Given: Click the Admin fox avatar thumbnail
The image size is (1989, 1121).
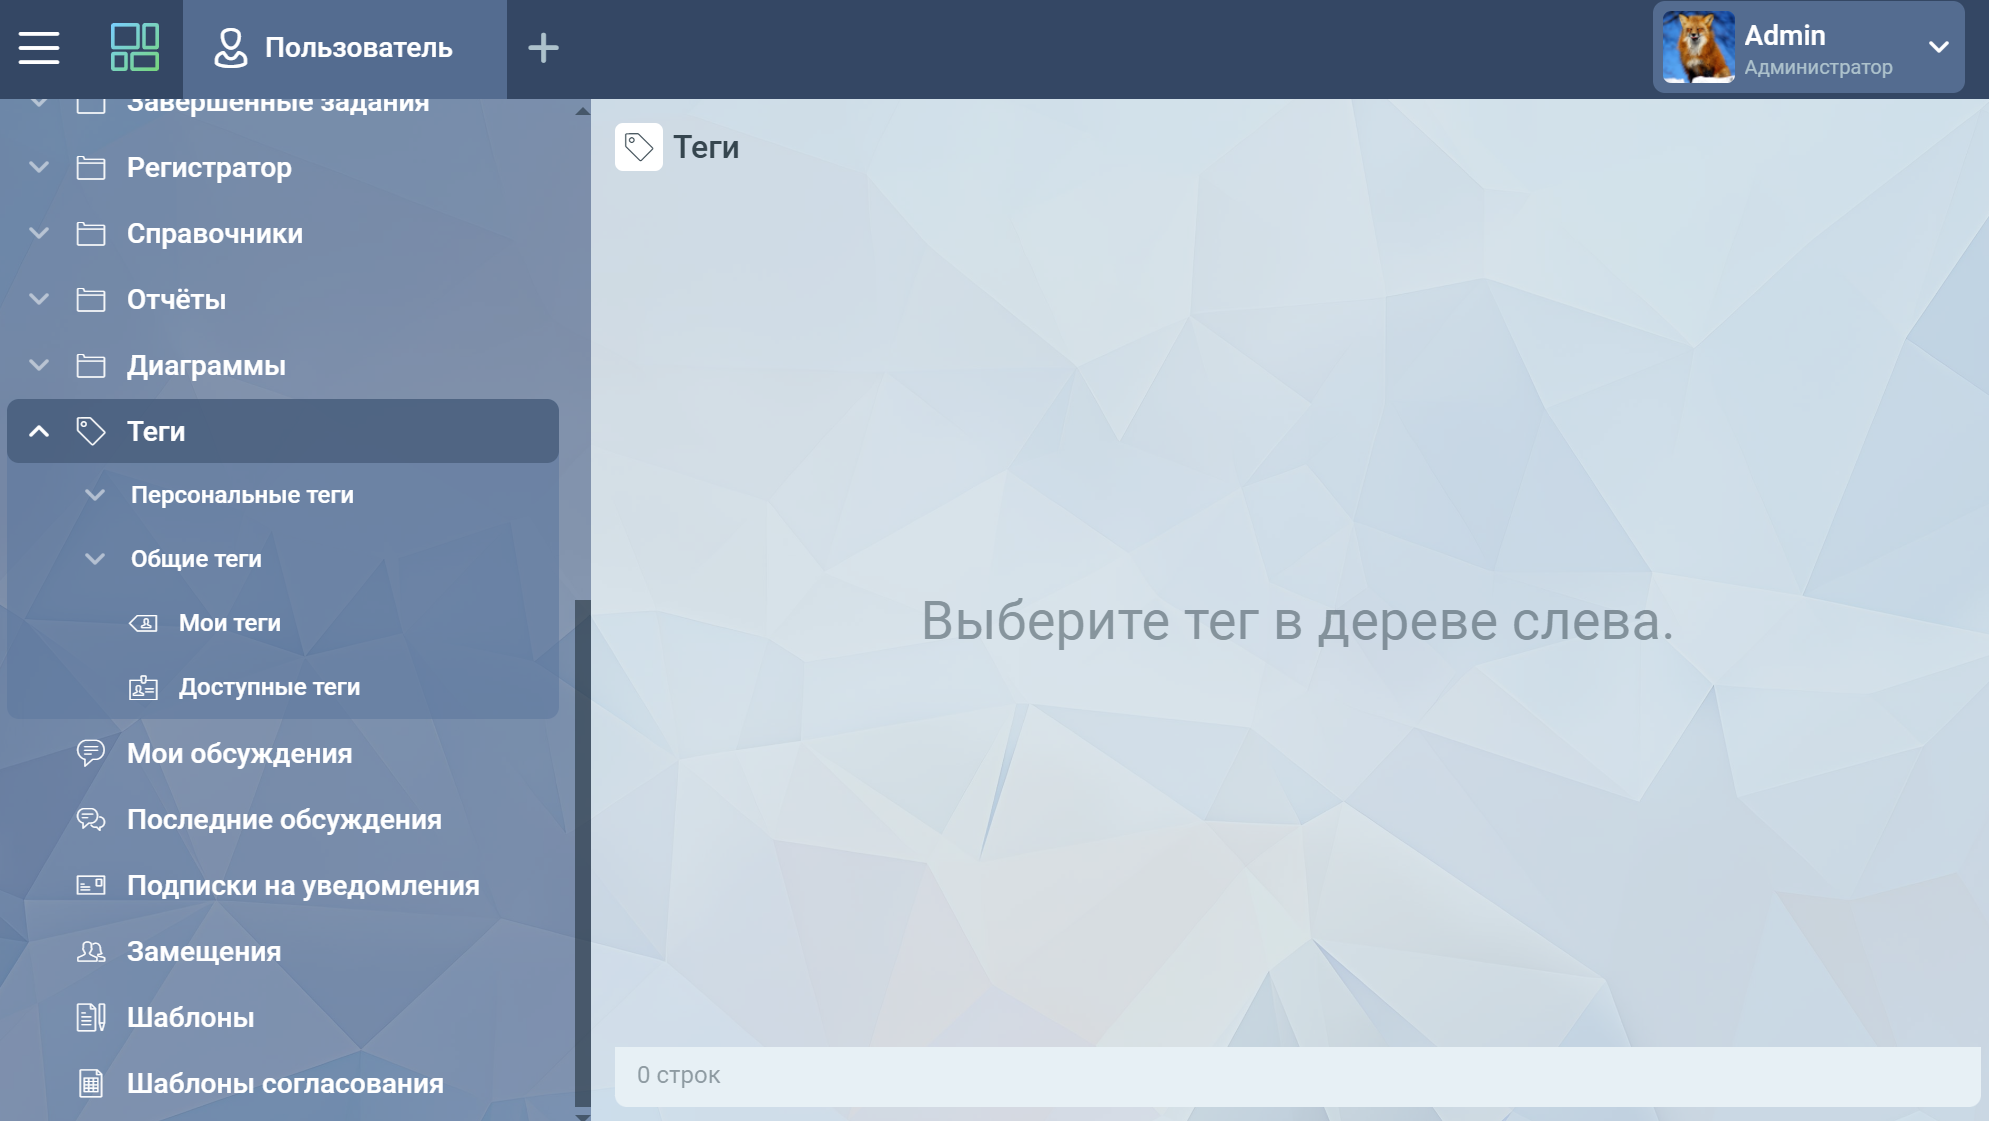Looking at the screenshot, I should pos(1698,47).
